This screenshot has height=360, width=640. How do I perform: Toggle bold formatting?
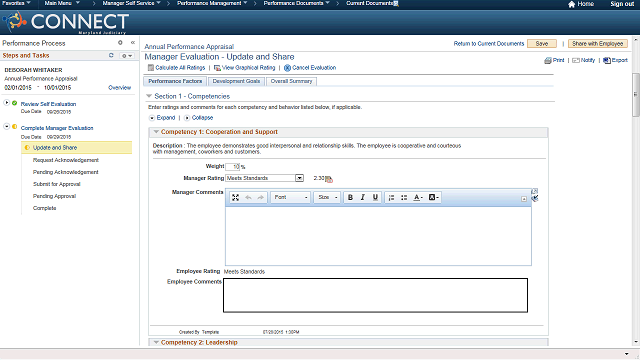click(x=350, y=198)
